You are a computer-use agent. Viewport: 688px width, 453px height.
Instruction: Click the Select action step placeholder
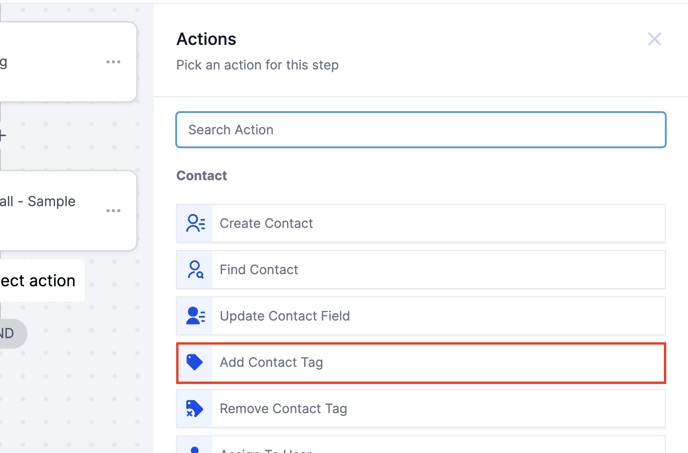point(40,281)
